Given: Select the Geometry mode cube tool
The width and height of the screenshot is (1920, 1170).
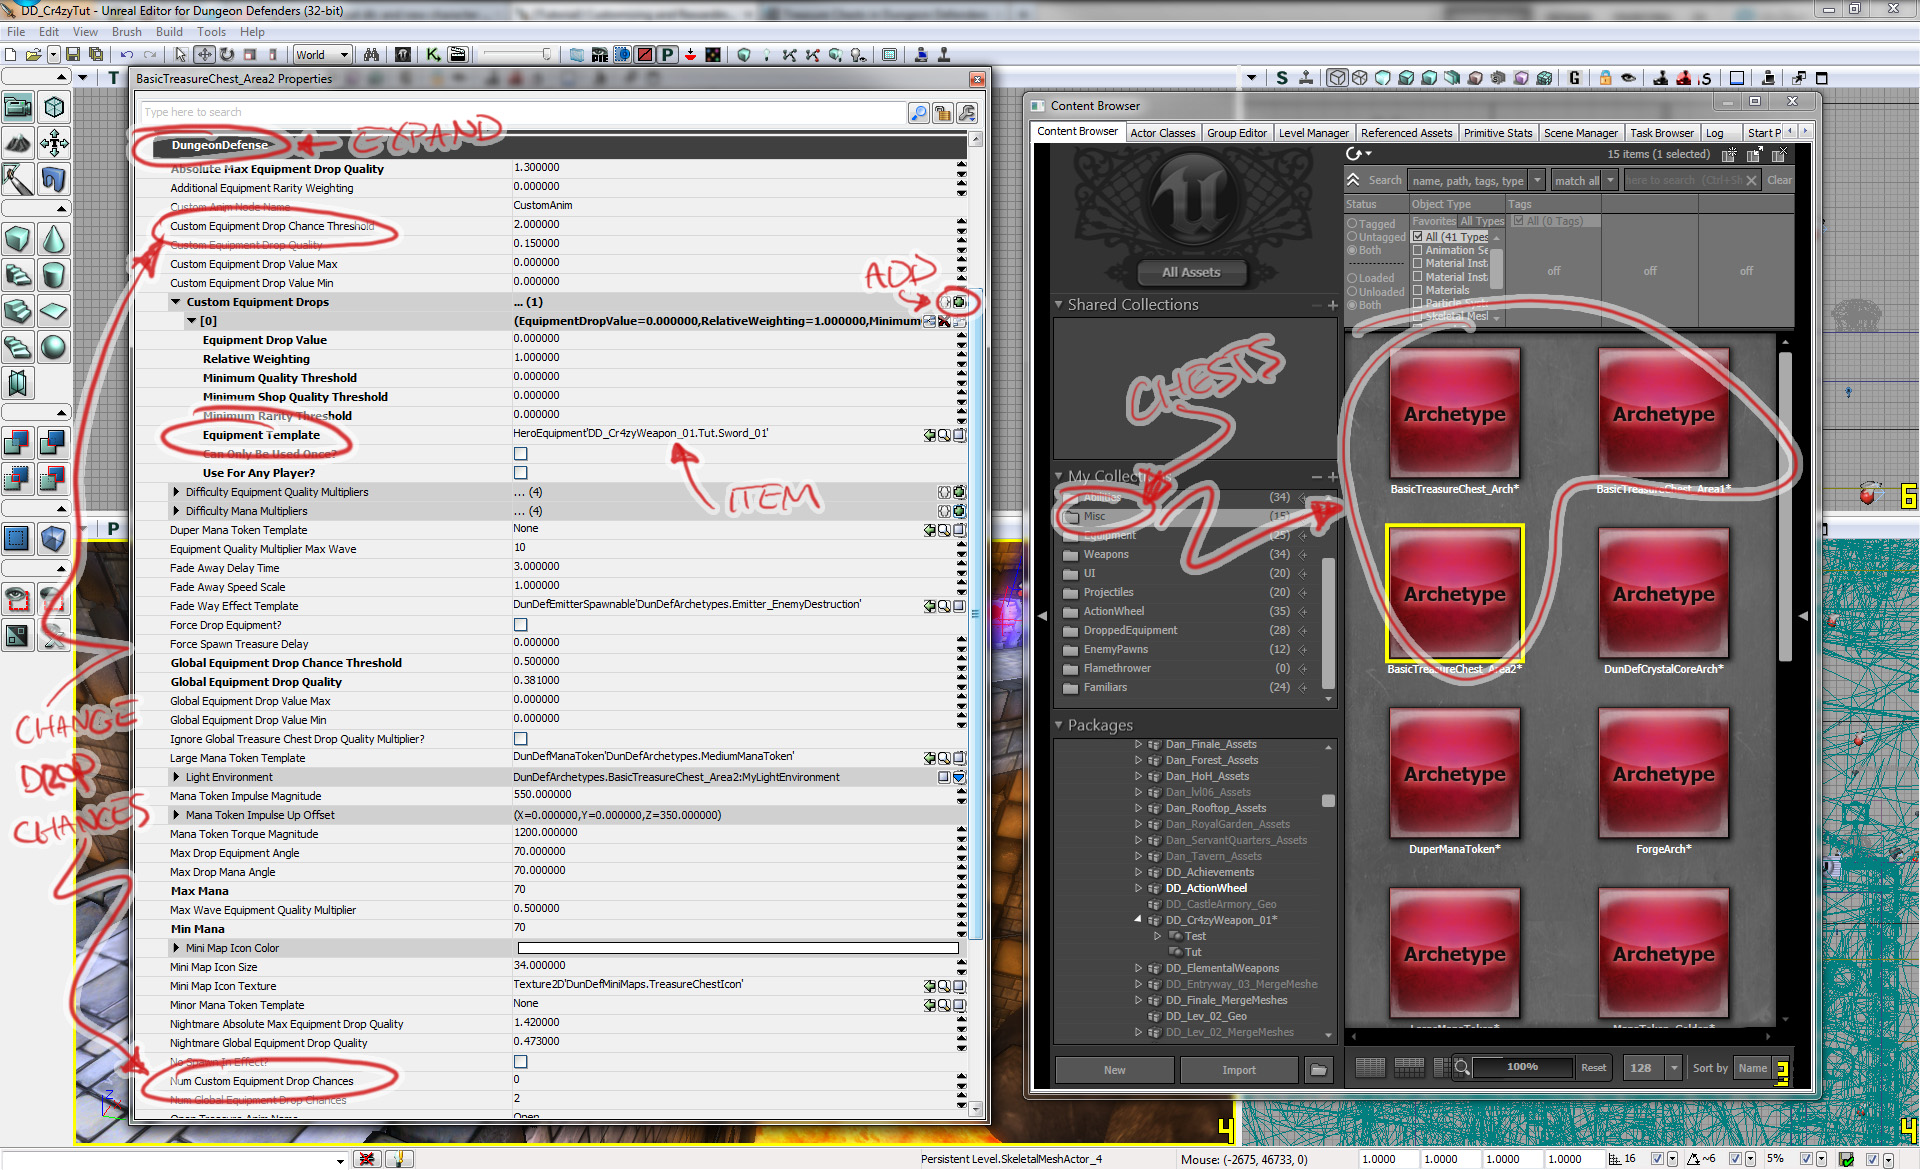Looking at the screenshot, I should click(54, 107).
